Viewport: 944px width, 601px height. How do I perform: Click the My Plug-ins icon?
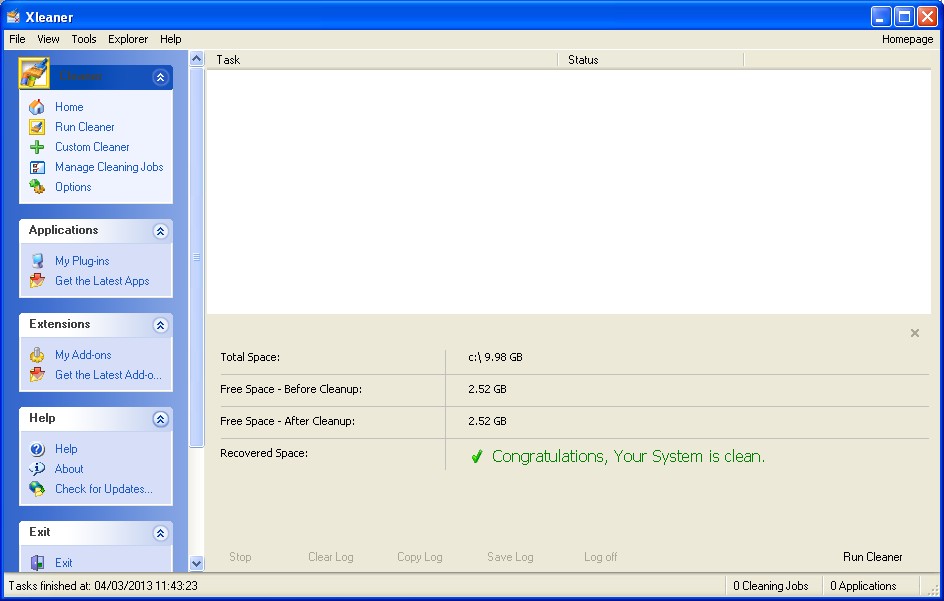[37, 261]
